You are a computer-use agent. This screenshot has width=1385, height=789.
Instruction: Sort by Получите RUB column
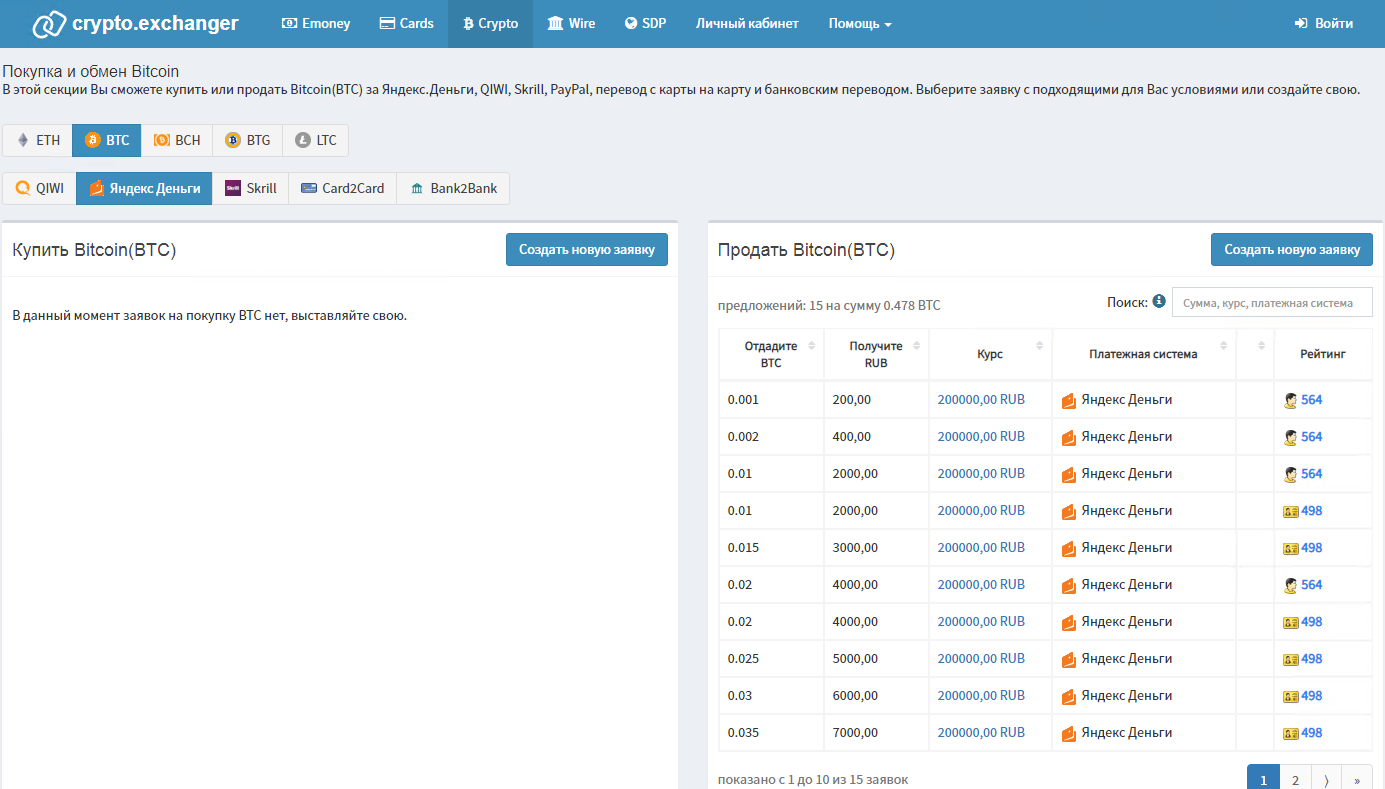coord(876,354)
